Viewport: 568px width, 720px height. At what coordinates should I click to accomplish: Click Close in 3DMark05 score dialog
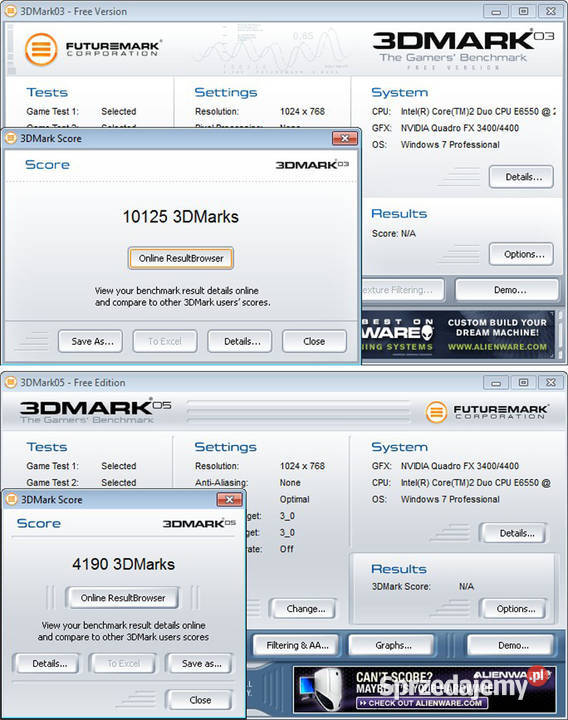[200, 700]
